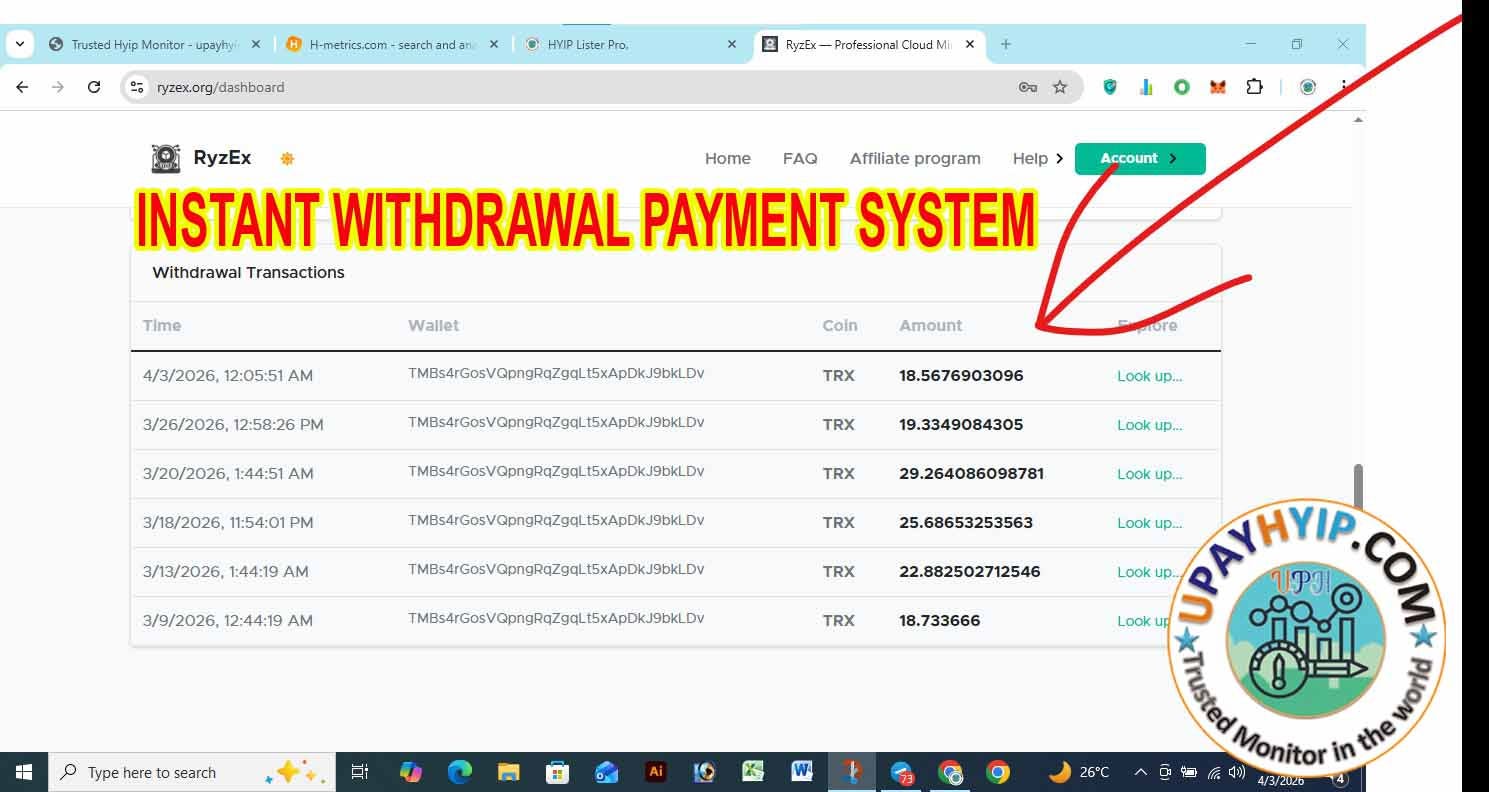
Task: Toggle the sun theme switch beside RyzEx
Action: 287,158
